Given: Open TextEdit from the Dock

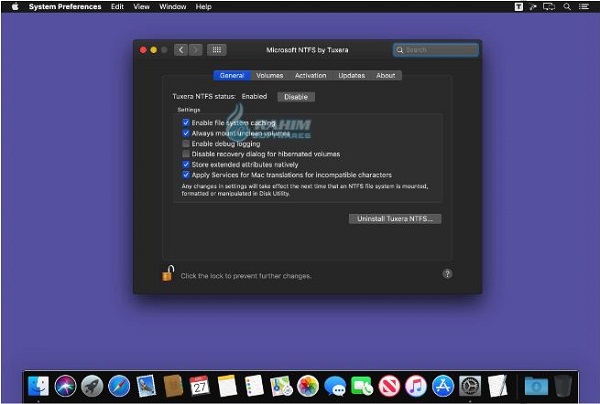Looking at the screenshot, I should click(x=497, y=386).
